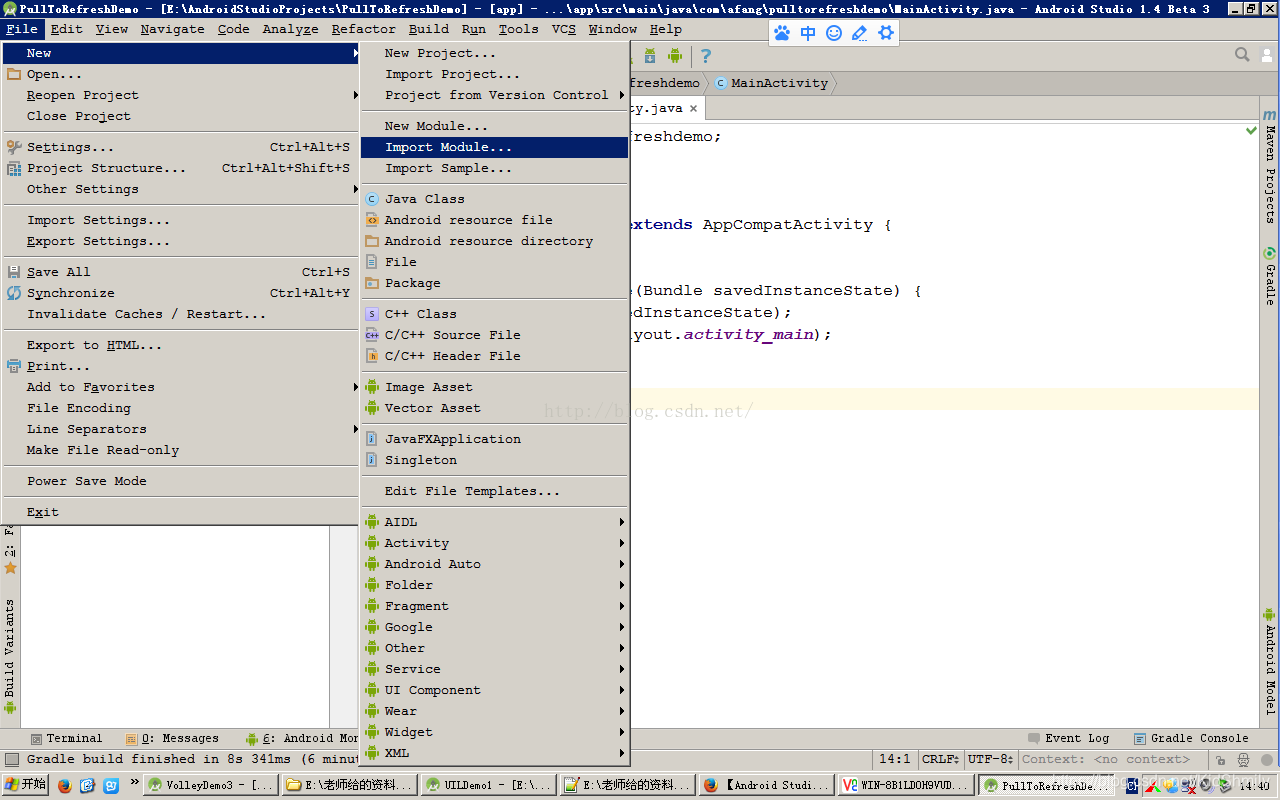
Task: Click the Import Module menu entry
Action: coord(494,147)
